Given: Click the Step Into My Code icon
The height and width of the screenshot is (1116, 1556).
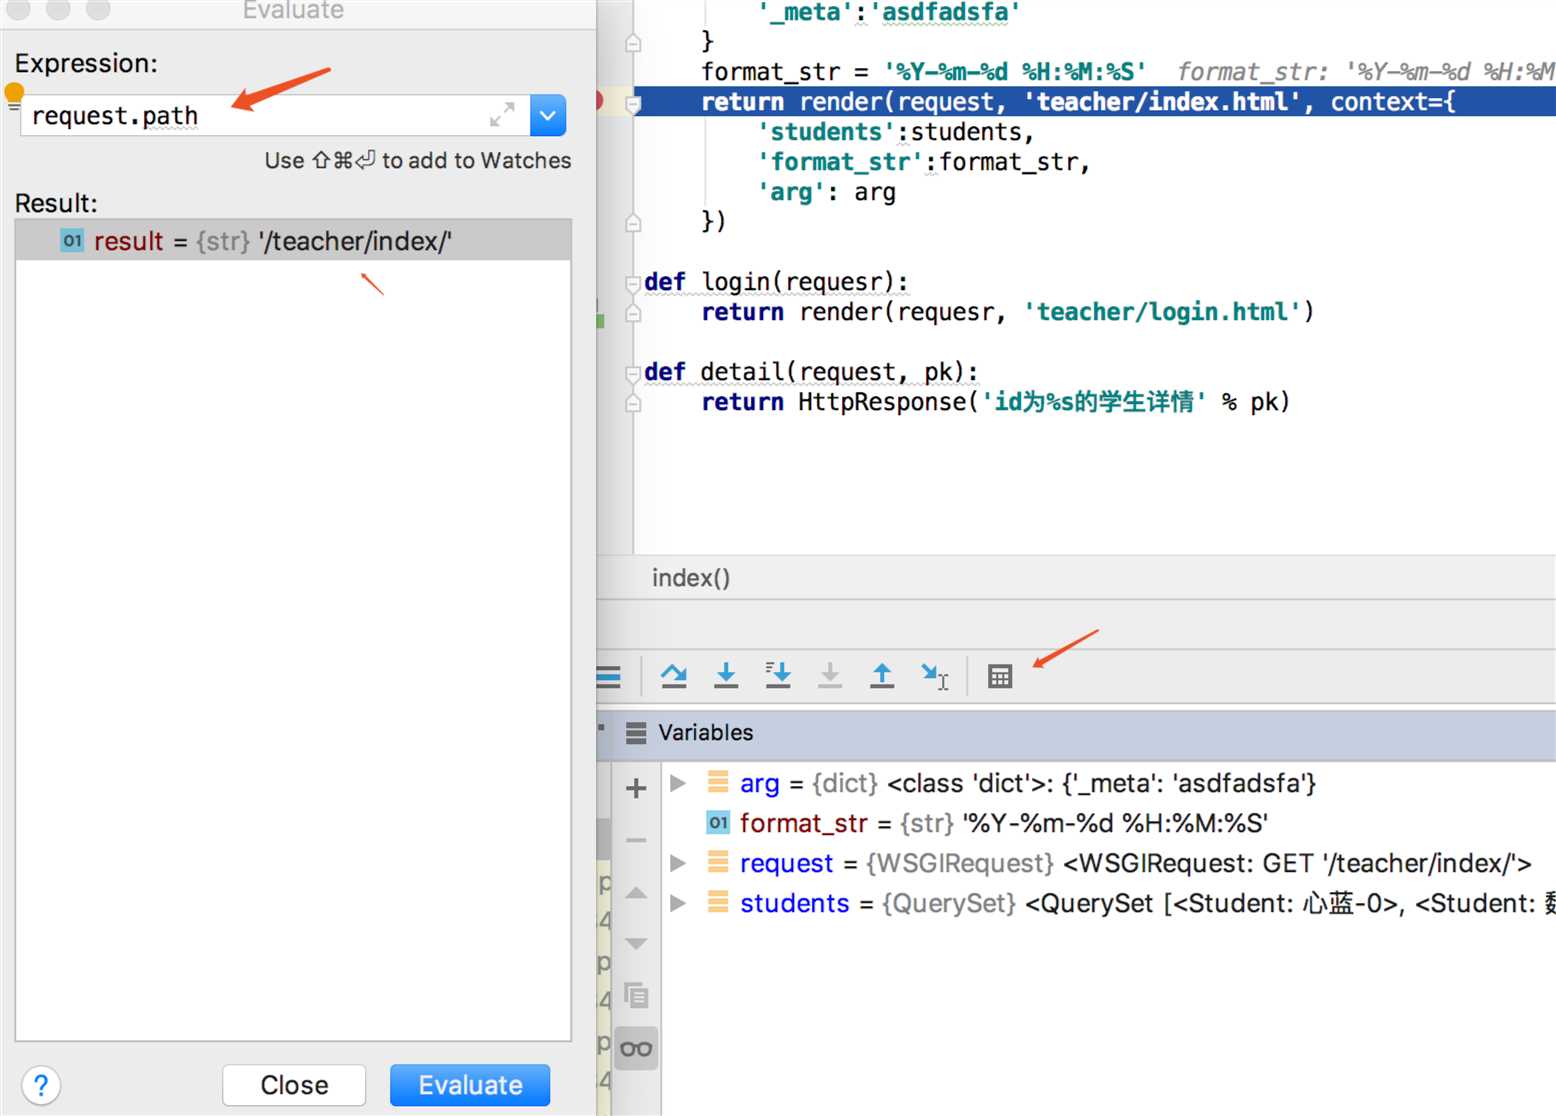Looking at the screenshot, I should point(778,677).
